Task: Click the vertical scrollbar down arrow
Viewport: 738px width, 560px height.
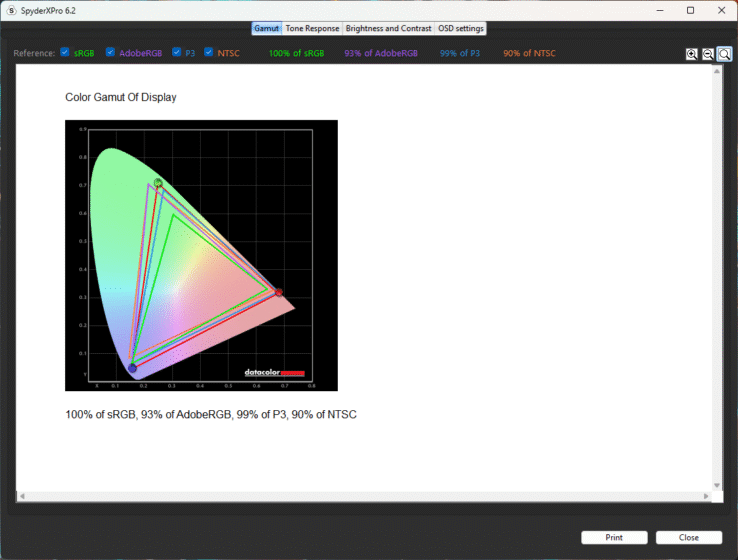Action: (x=717, y=485)
